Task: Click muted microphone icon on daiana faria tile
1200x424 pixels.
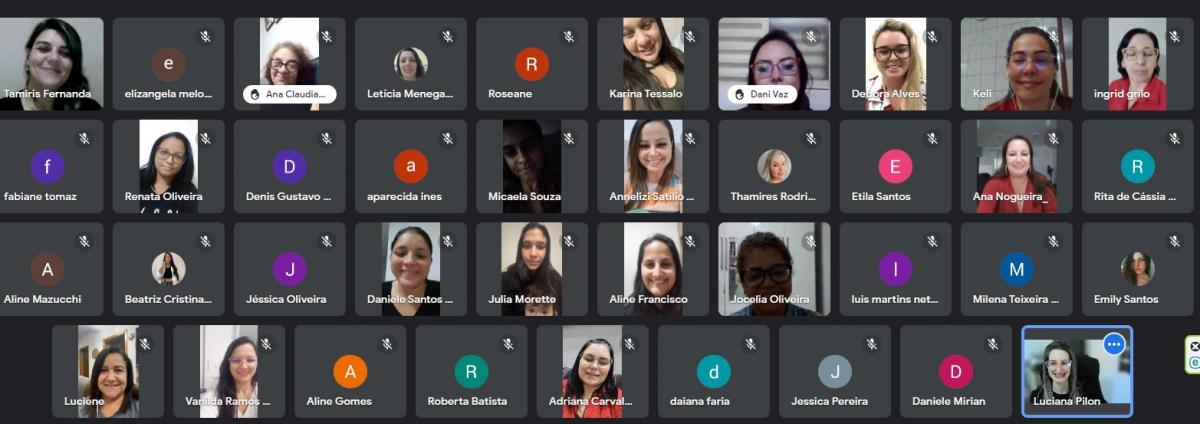Action: (x=750, y=344)
